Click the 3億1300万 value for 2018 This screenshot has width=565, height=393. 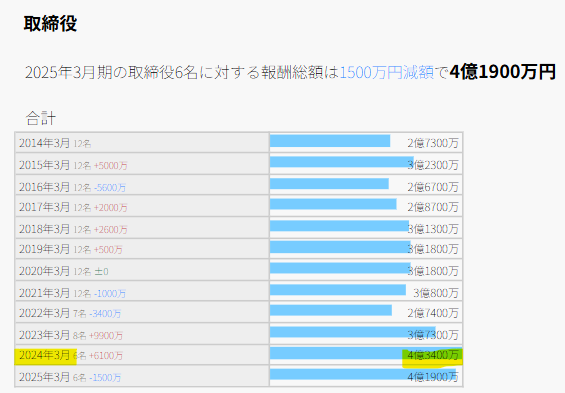[x=433, y=229]
